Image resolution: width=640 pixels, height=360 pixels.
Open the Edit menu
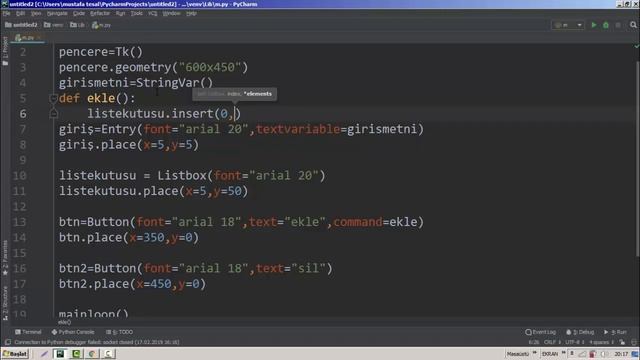(20, 13)
